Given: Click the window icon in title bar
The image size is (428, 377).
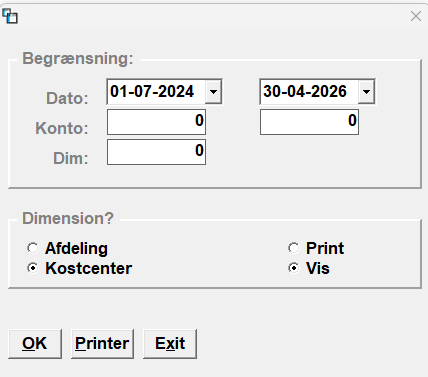Looking at the screenshot, I should [10, 16].
